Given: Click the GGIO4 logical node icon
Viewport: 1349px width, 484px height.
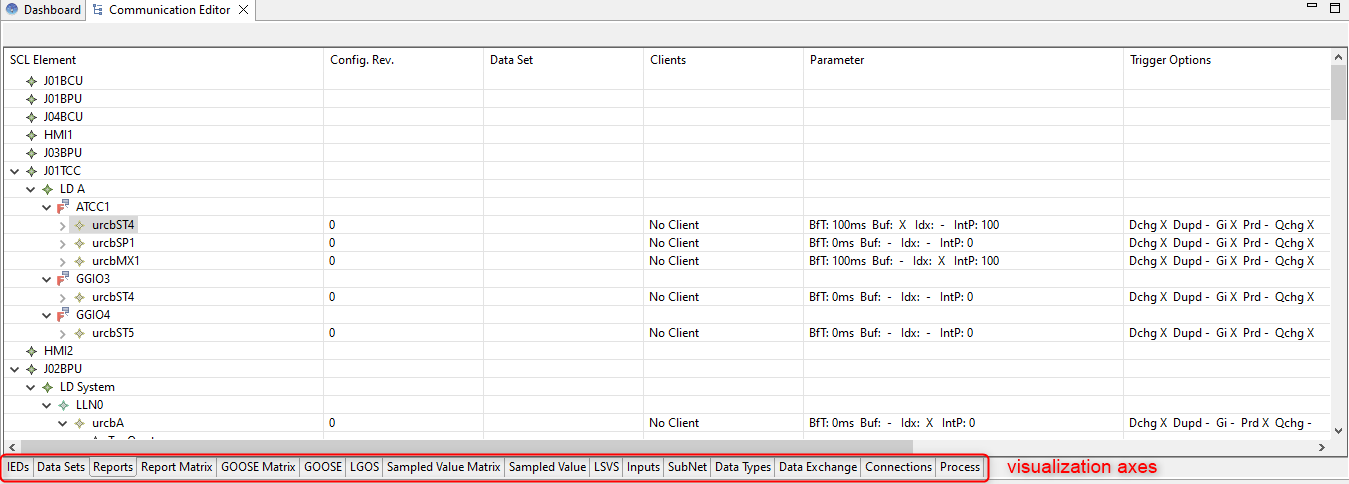Looking at the screenshot, I should click(64, 315).
